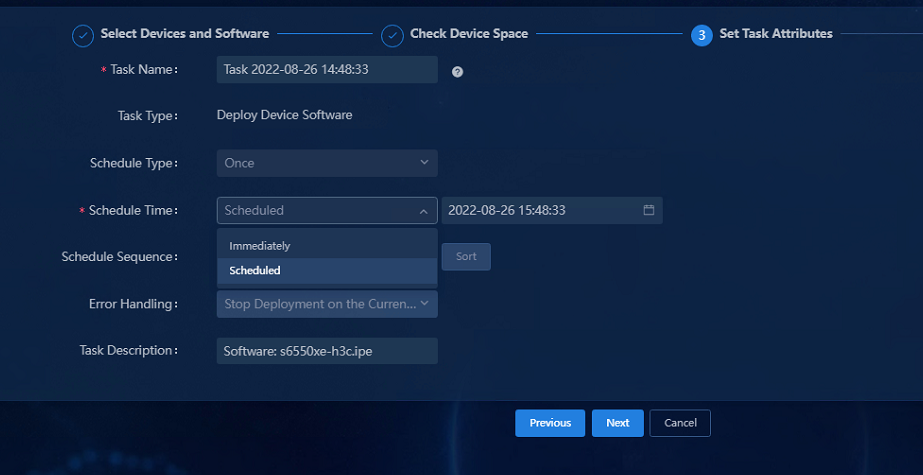Screen dimensions: 923x475
Task: Go to the Check Device Space step
Action: tap(469, 34)
